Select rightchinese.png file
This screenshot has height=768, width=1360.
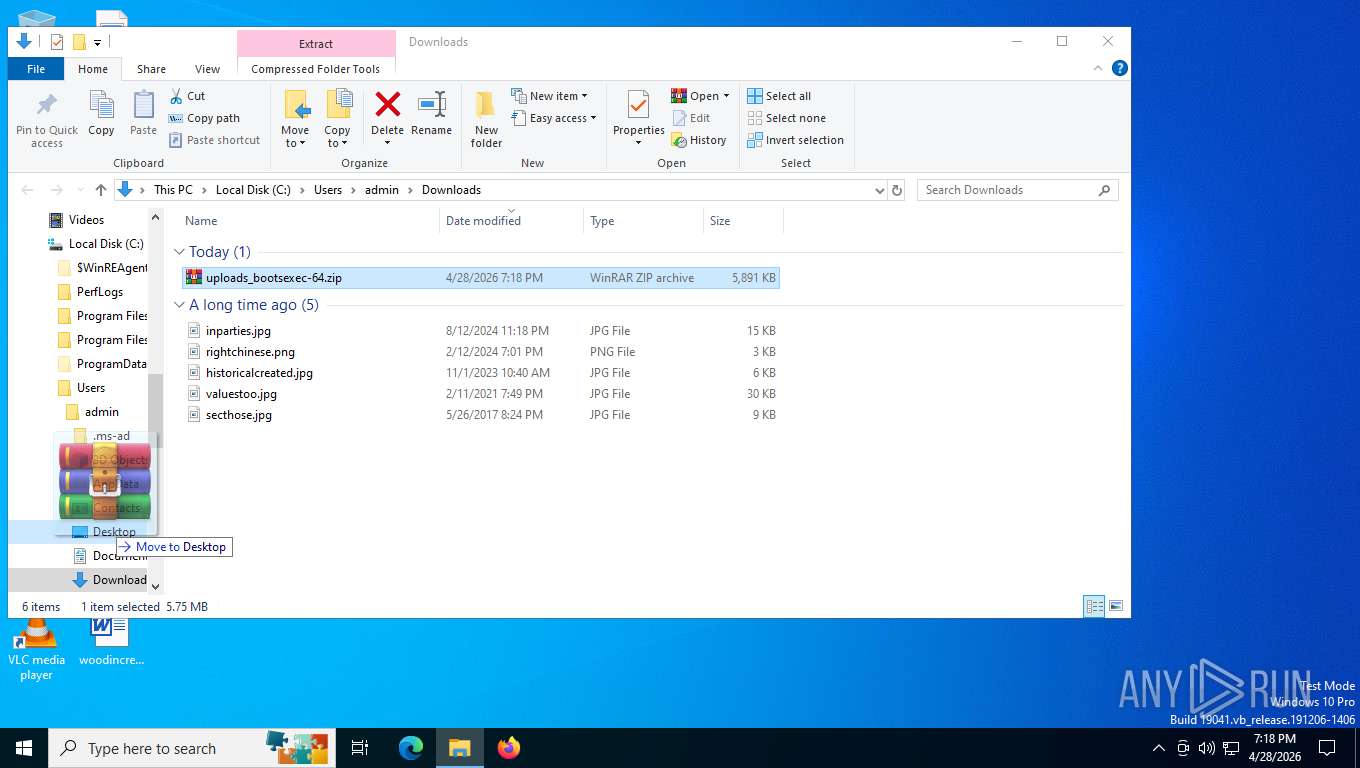point(481,352)
